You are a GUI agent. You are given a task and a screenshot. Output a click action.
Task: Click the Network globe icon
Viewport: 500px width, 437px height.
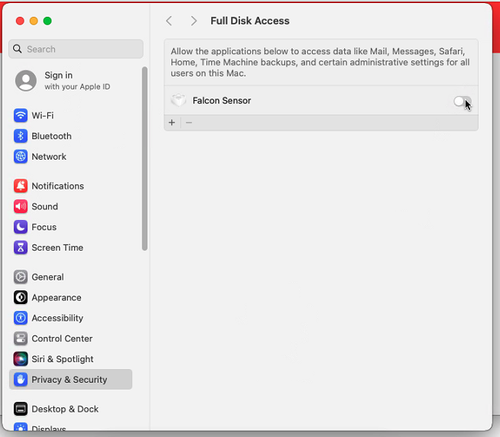click(21, 157)
